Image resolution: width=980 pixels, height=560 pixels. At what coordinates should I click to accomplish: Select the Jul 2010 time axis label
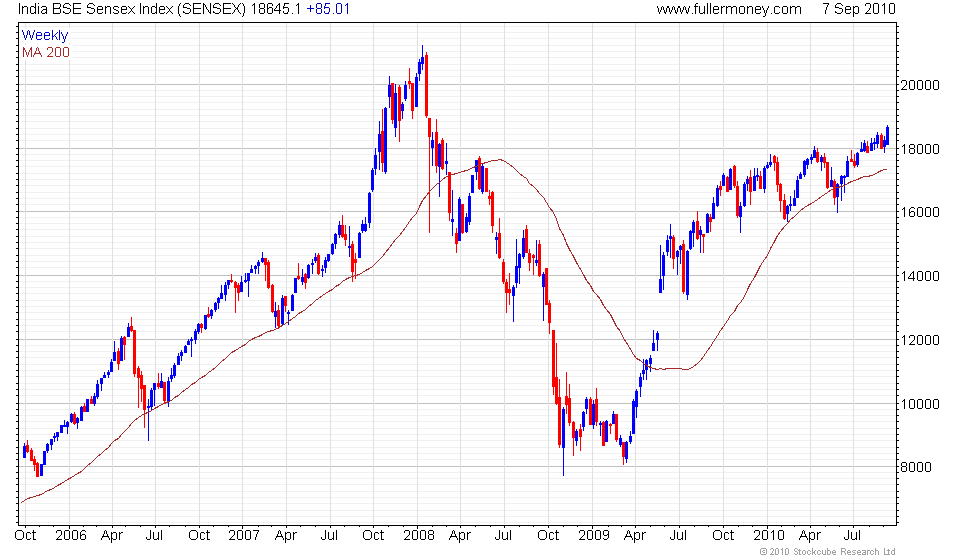click(x=852, y=535)
